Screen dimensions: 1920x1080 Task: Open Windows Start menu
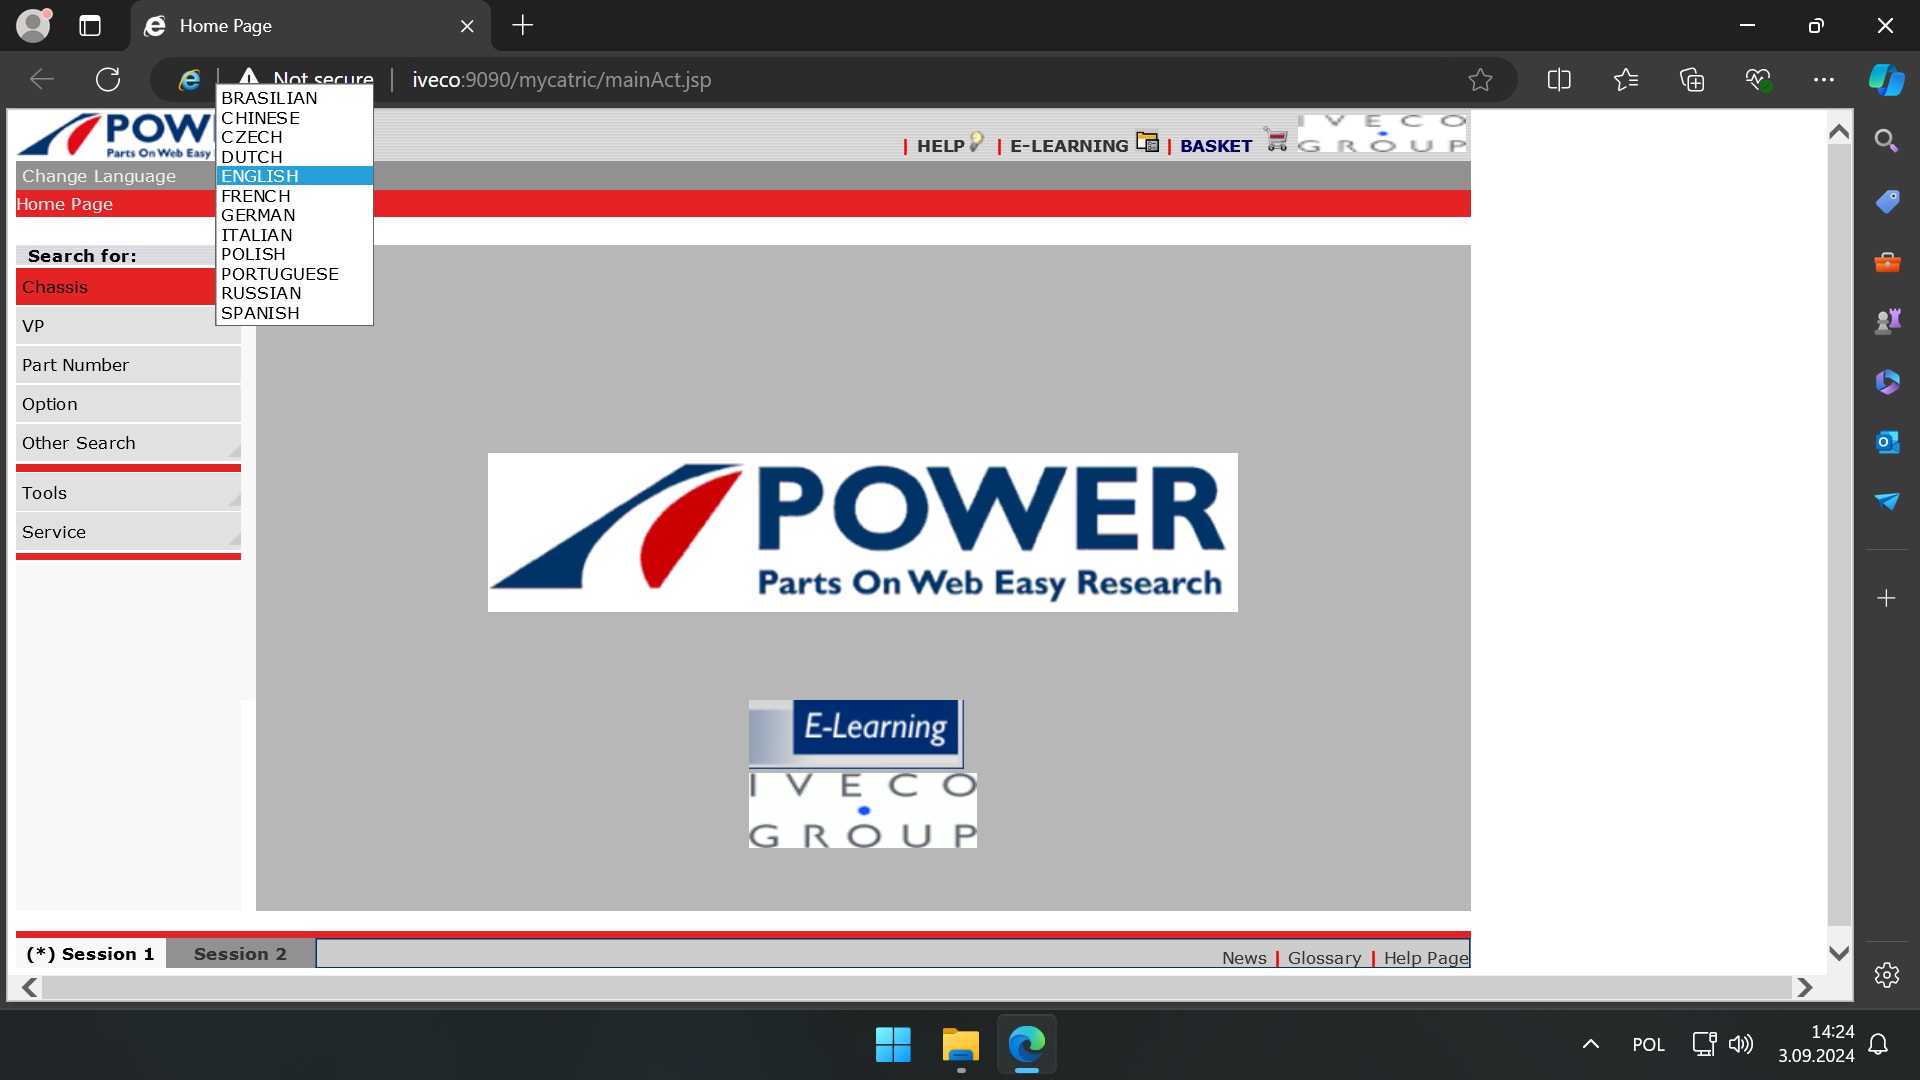pyautogui.click(x=893, y=1045)
